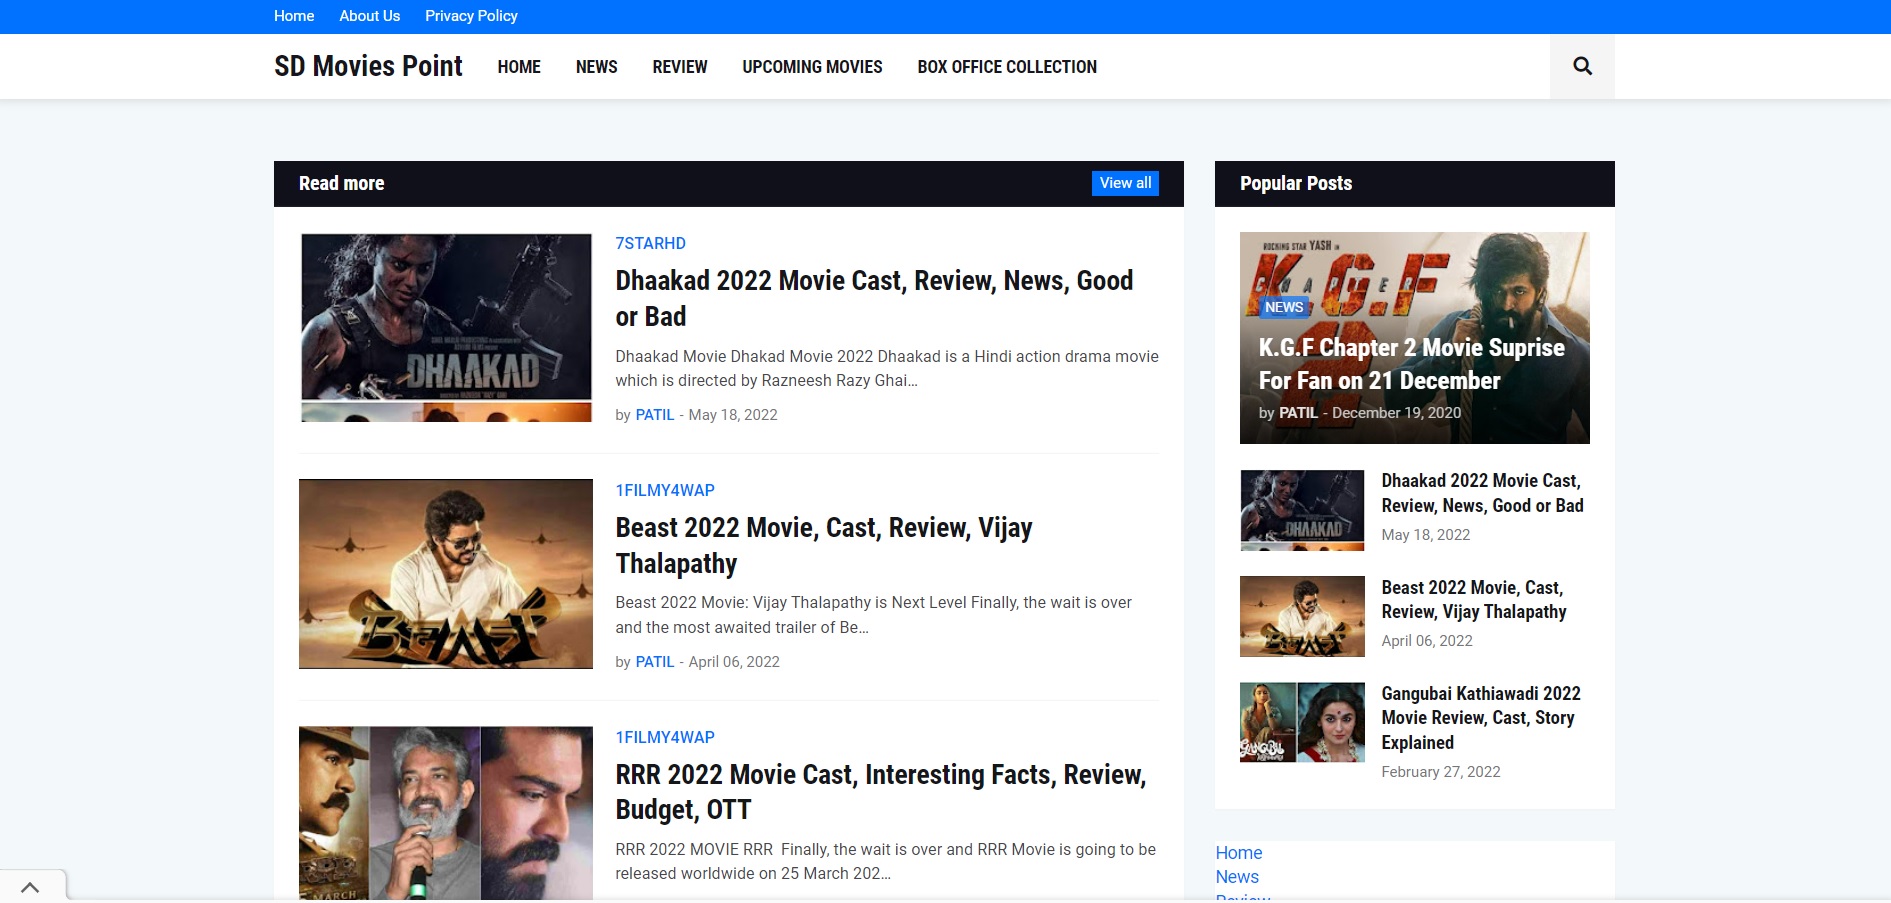The width and height of the screenshot is (1891, 903).
Task: Select UPCOMING MOVIES in the navigation
Action: click(812, 67)
